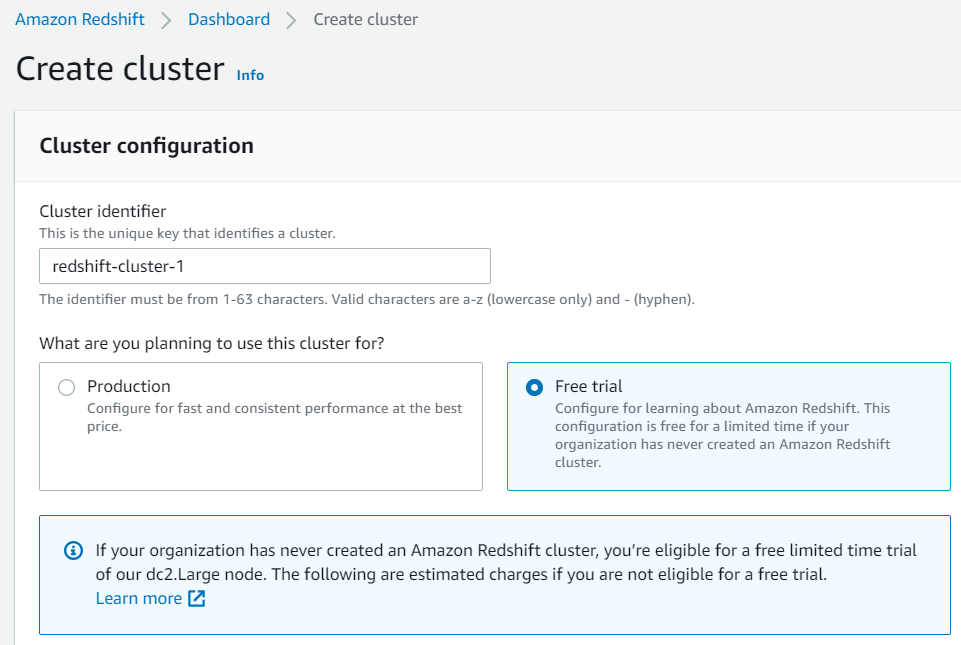
Task: Select the Free trial radio button
Action: point(534,387)
